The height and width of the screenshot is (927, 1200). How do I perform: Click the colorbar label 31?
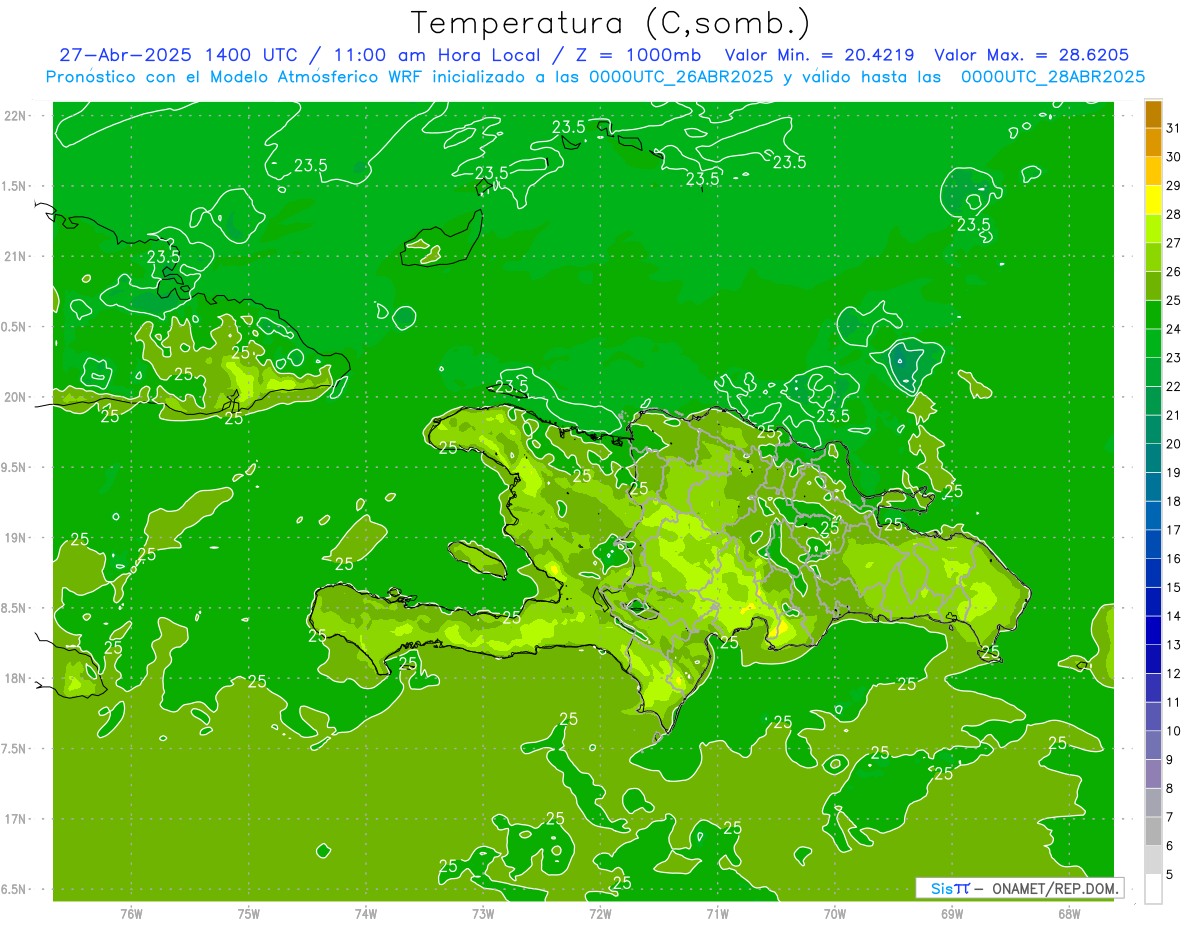click(x=1173, y=128)
